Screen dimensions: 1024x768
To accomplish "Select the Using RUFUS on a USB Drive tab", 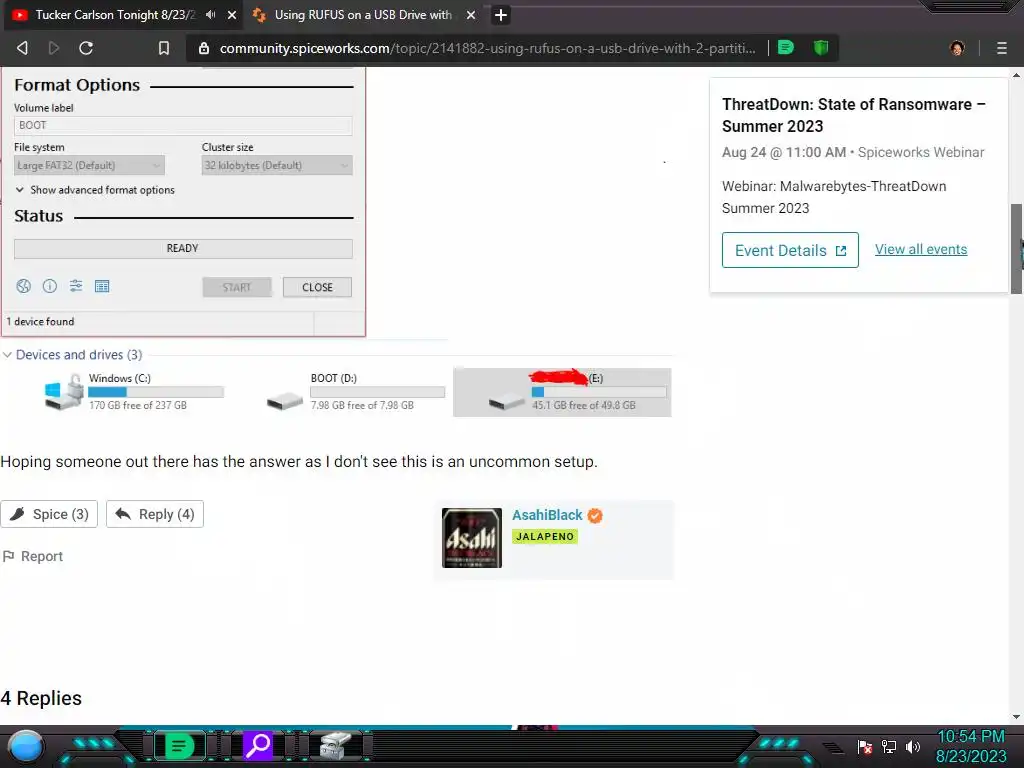I will pos(363,15).
